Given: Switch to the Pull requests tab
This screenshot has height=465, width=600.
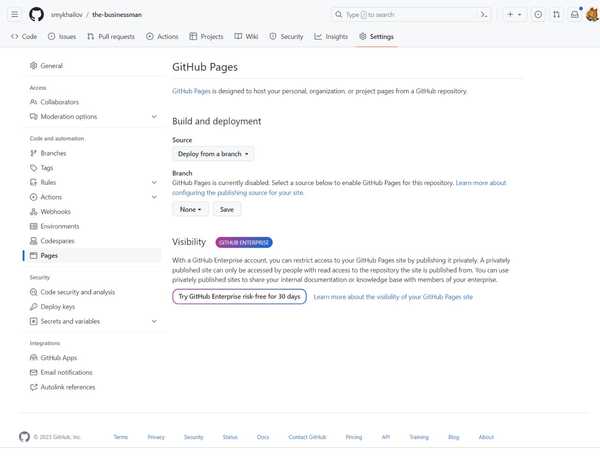Looking at the screenshot, I should tap(111, 36).
